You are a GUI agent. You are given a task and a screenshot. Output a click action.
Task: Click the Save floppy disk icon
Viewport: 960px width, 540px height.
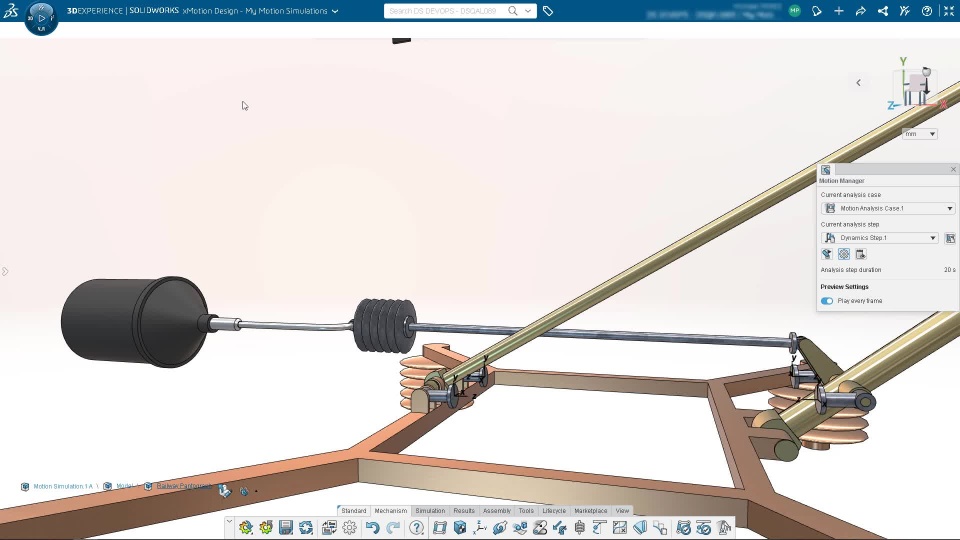tap(285, 528)
